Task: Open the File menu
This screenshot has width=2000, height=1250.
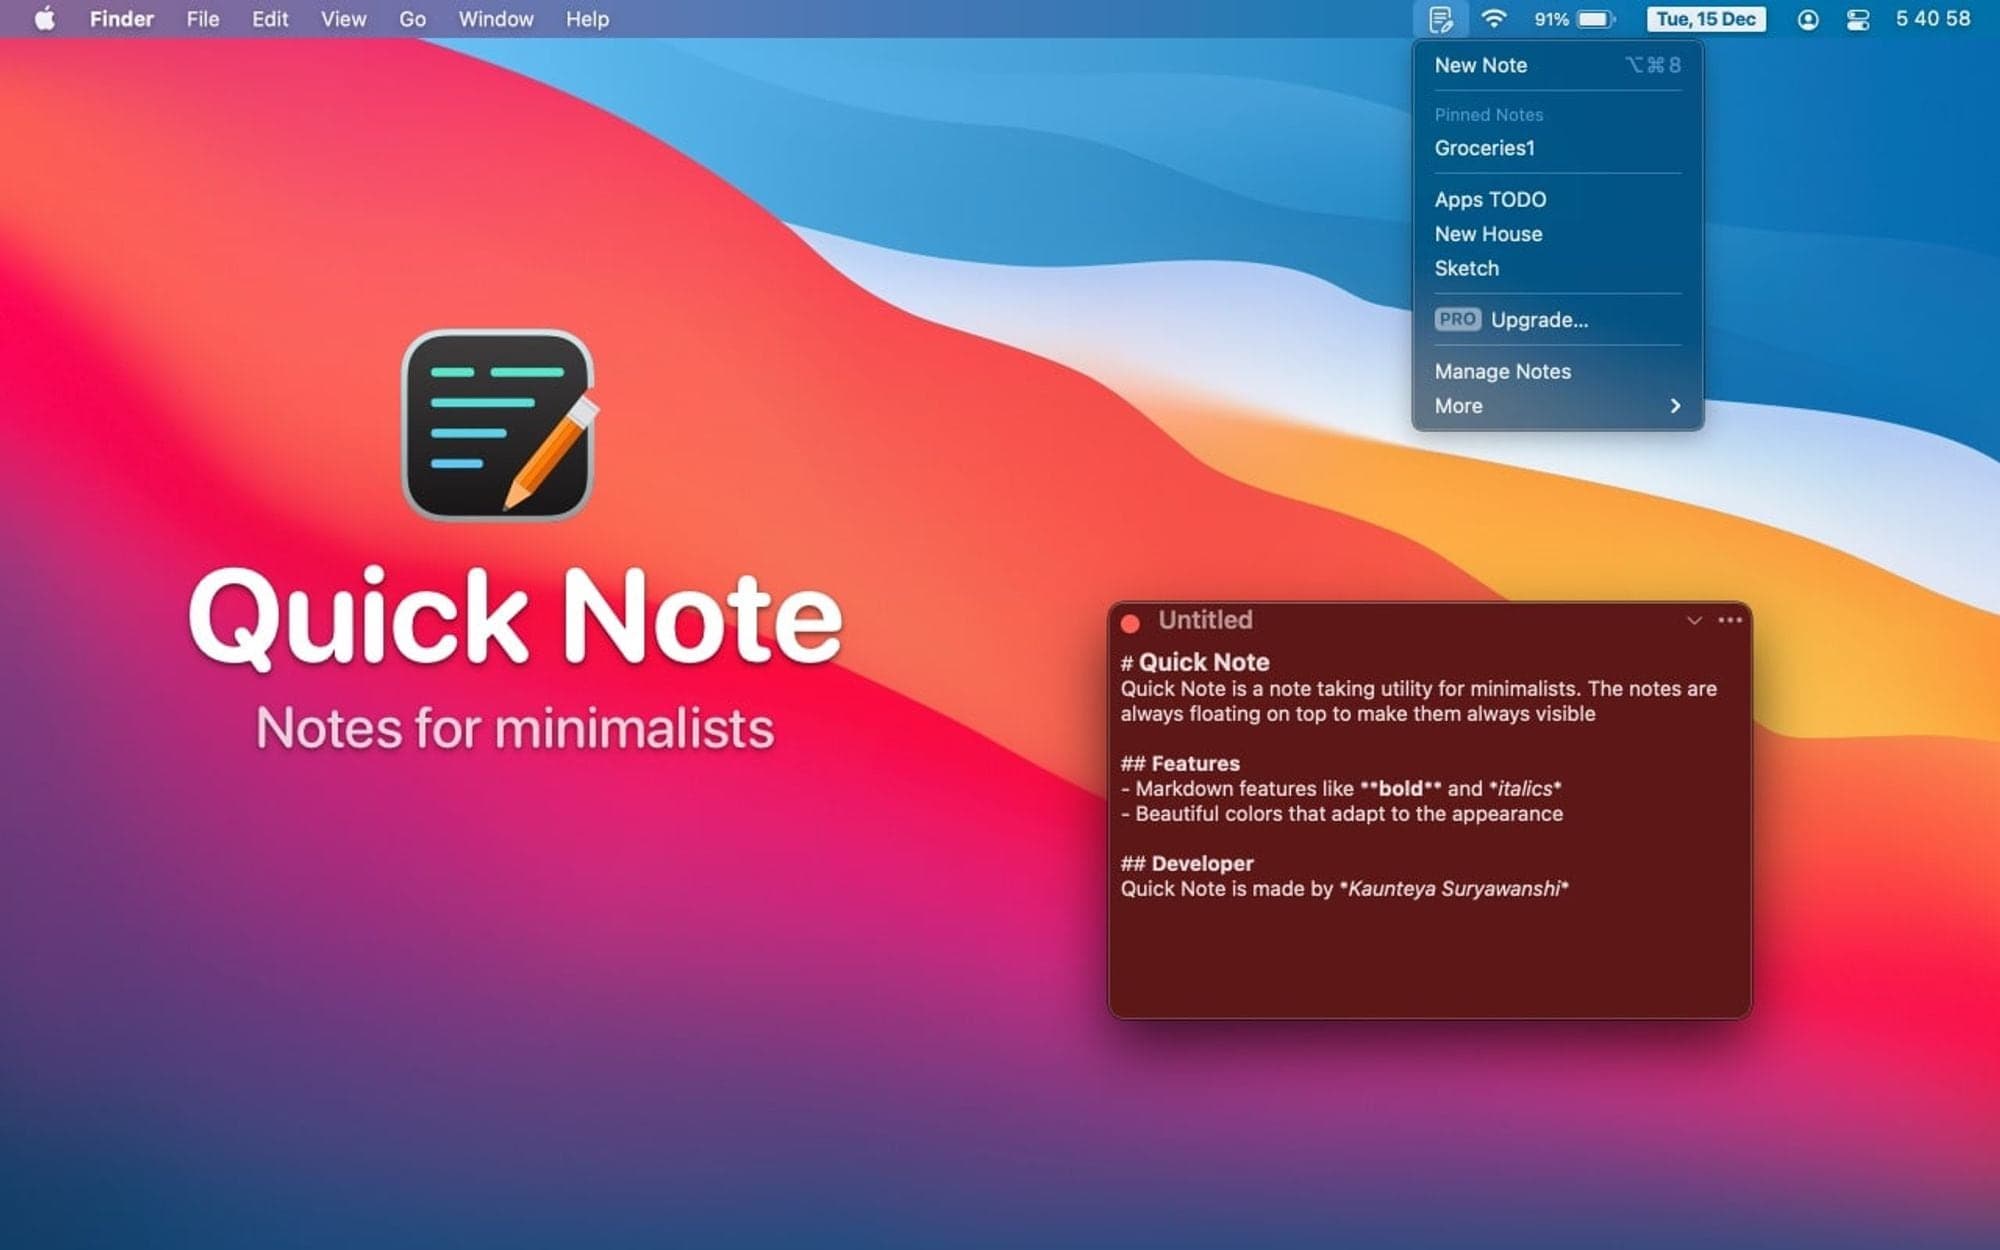Action: click(x=203, y=19)
